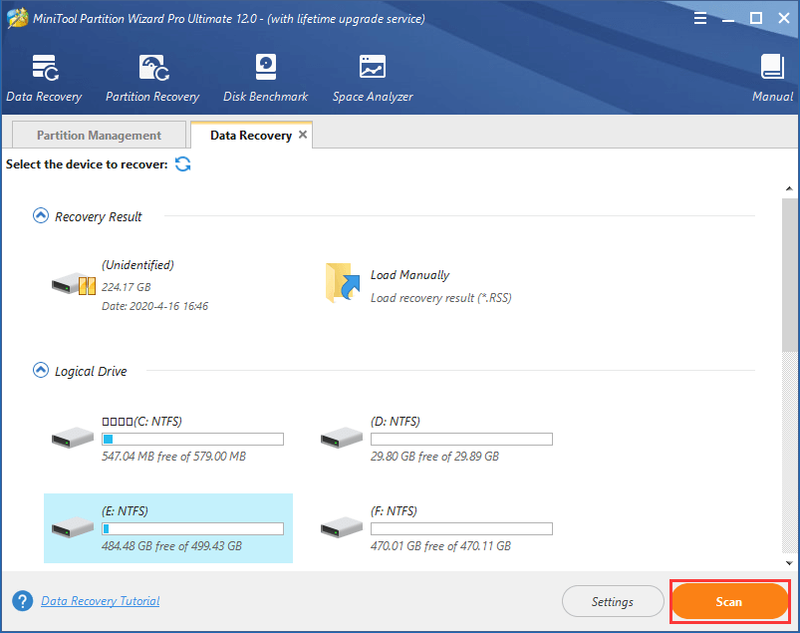Open the Data Recovery Tutorial link
The width and height of the screenshot is (800, 633).
coord(101,601)
